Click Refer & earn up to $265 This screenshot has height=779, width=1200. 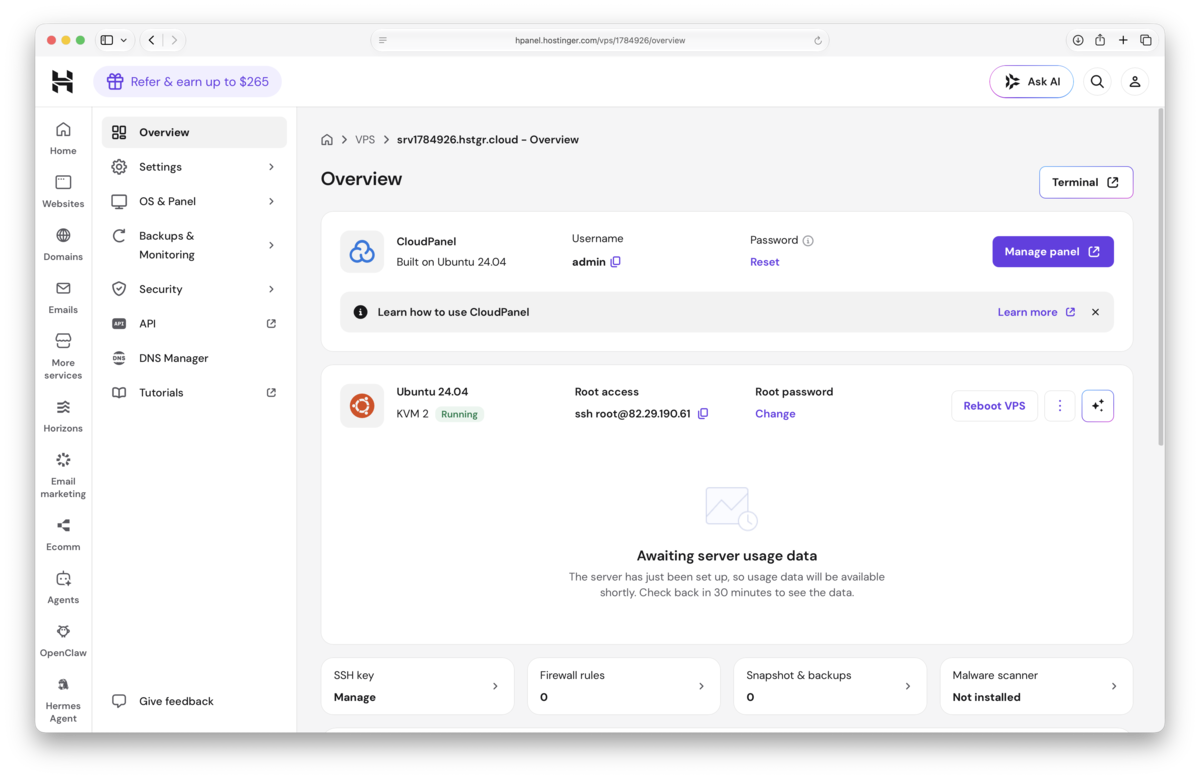pyautogui.click(x=187, y=82)
